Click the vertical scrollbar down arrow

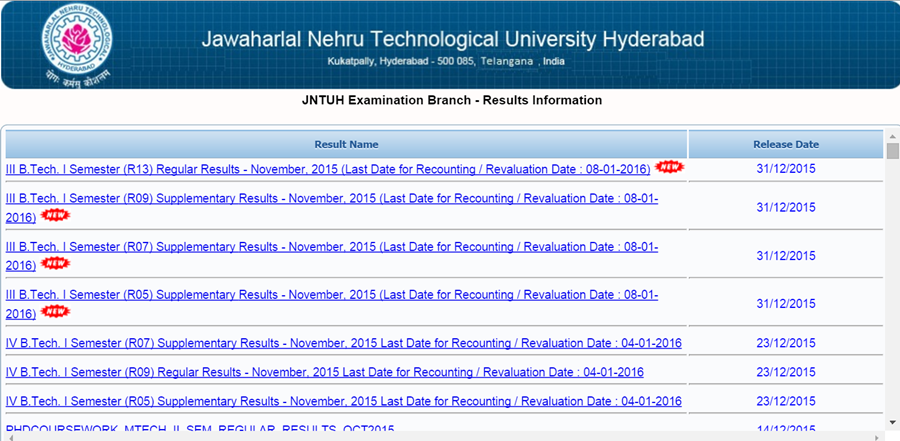[x=893, y=423]
